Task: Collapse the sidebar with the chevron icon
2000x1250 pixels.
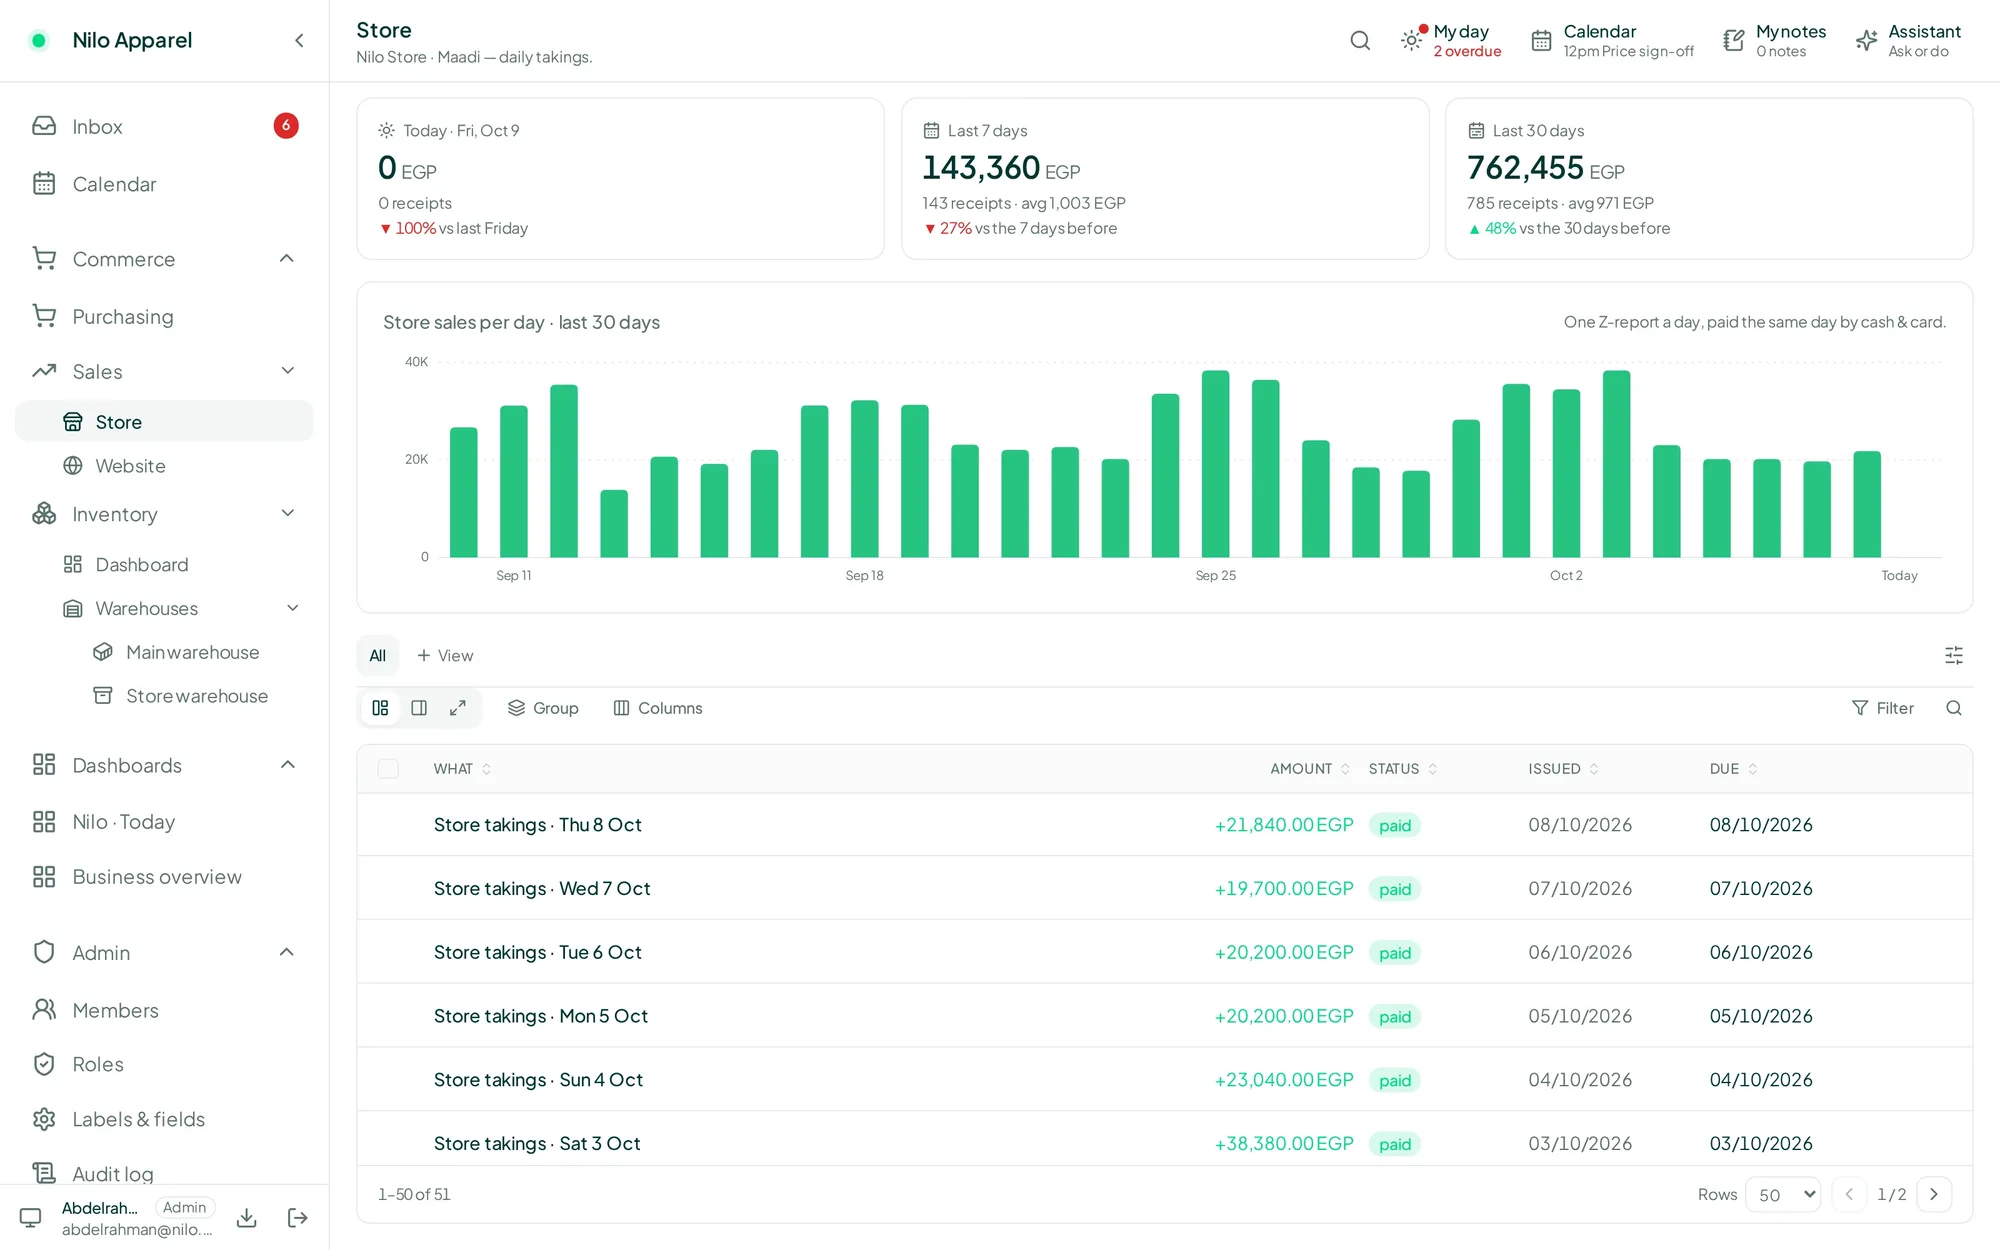Action: pos(299,40)
